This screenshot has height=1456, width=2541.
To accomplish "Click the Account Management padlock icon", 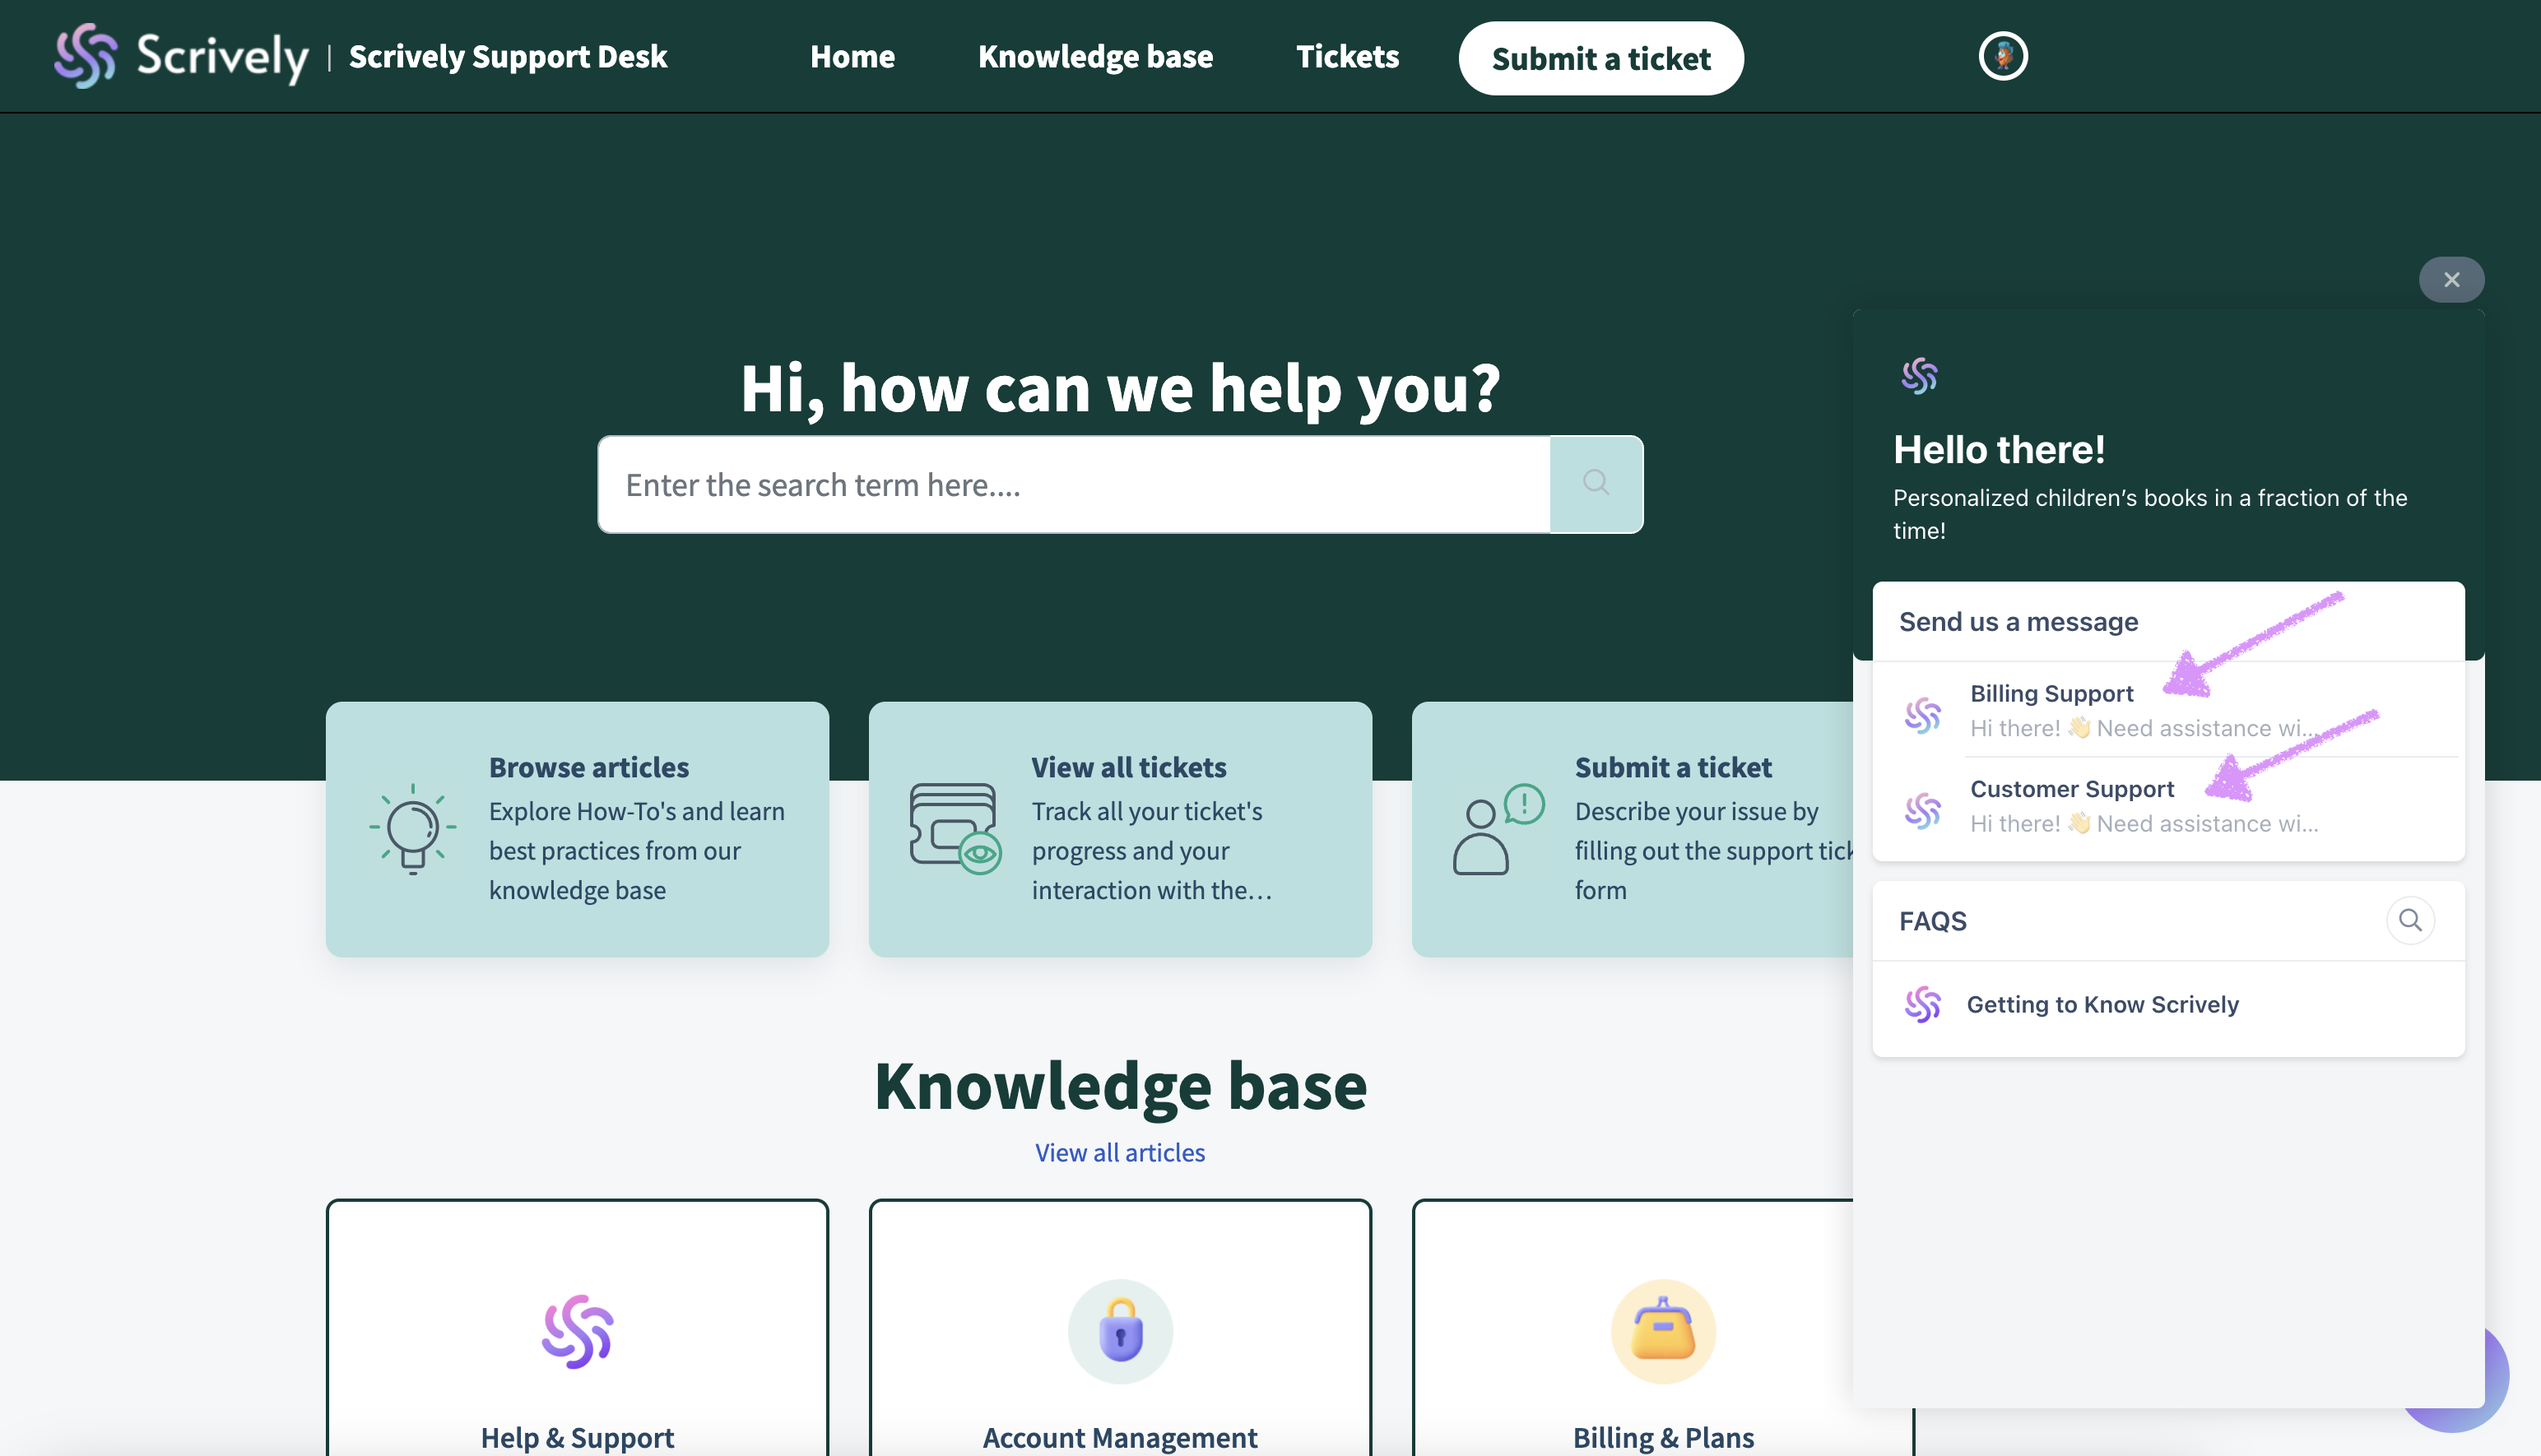I will pyautogui.click(x=1119, y=1331).
